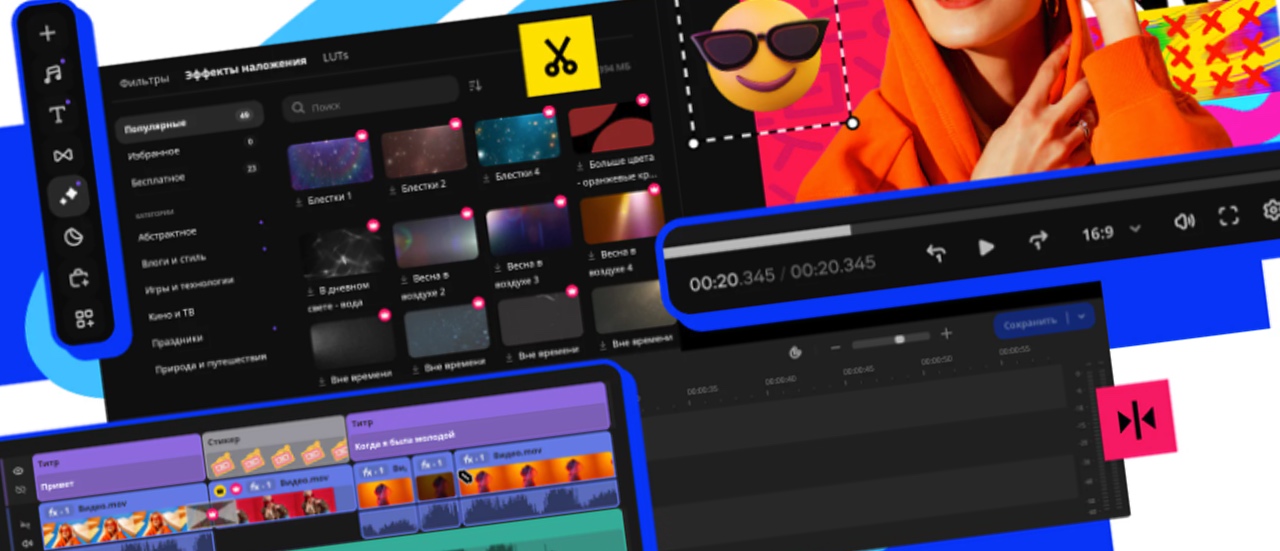Select the Весна в воздухе 2 thumbnail

click(436, 241)
